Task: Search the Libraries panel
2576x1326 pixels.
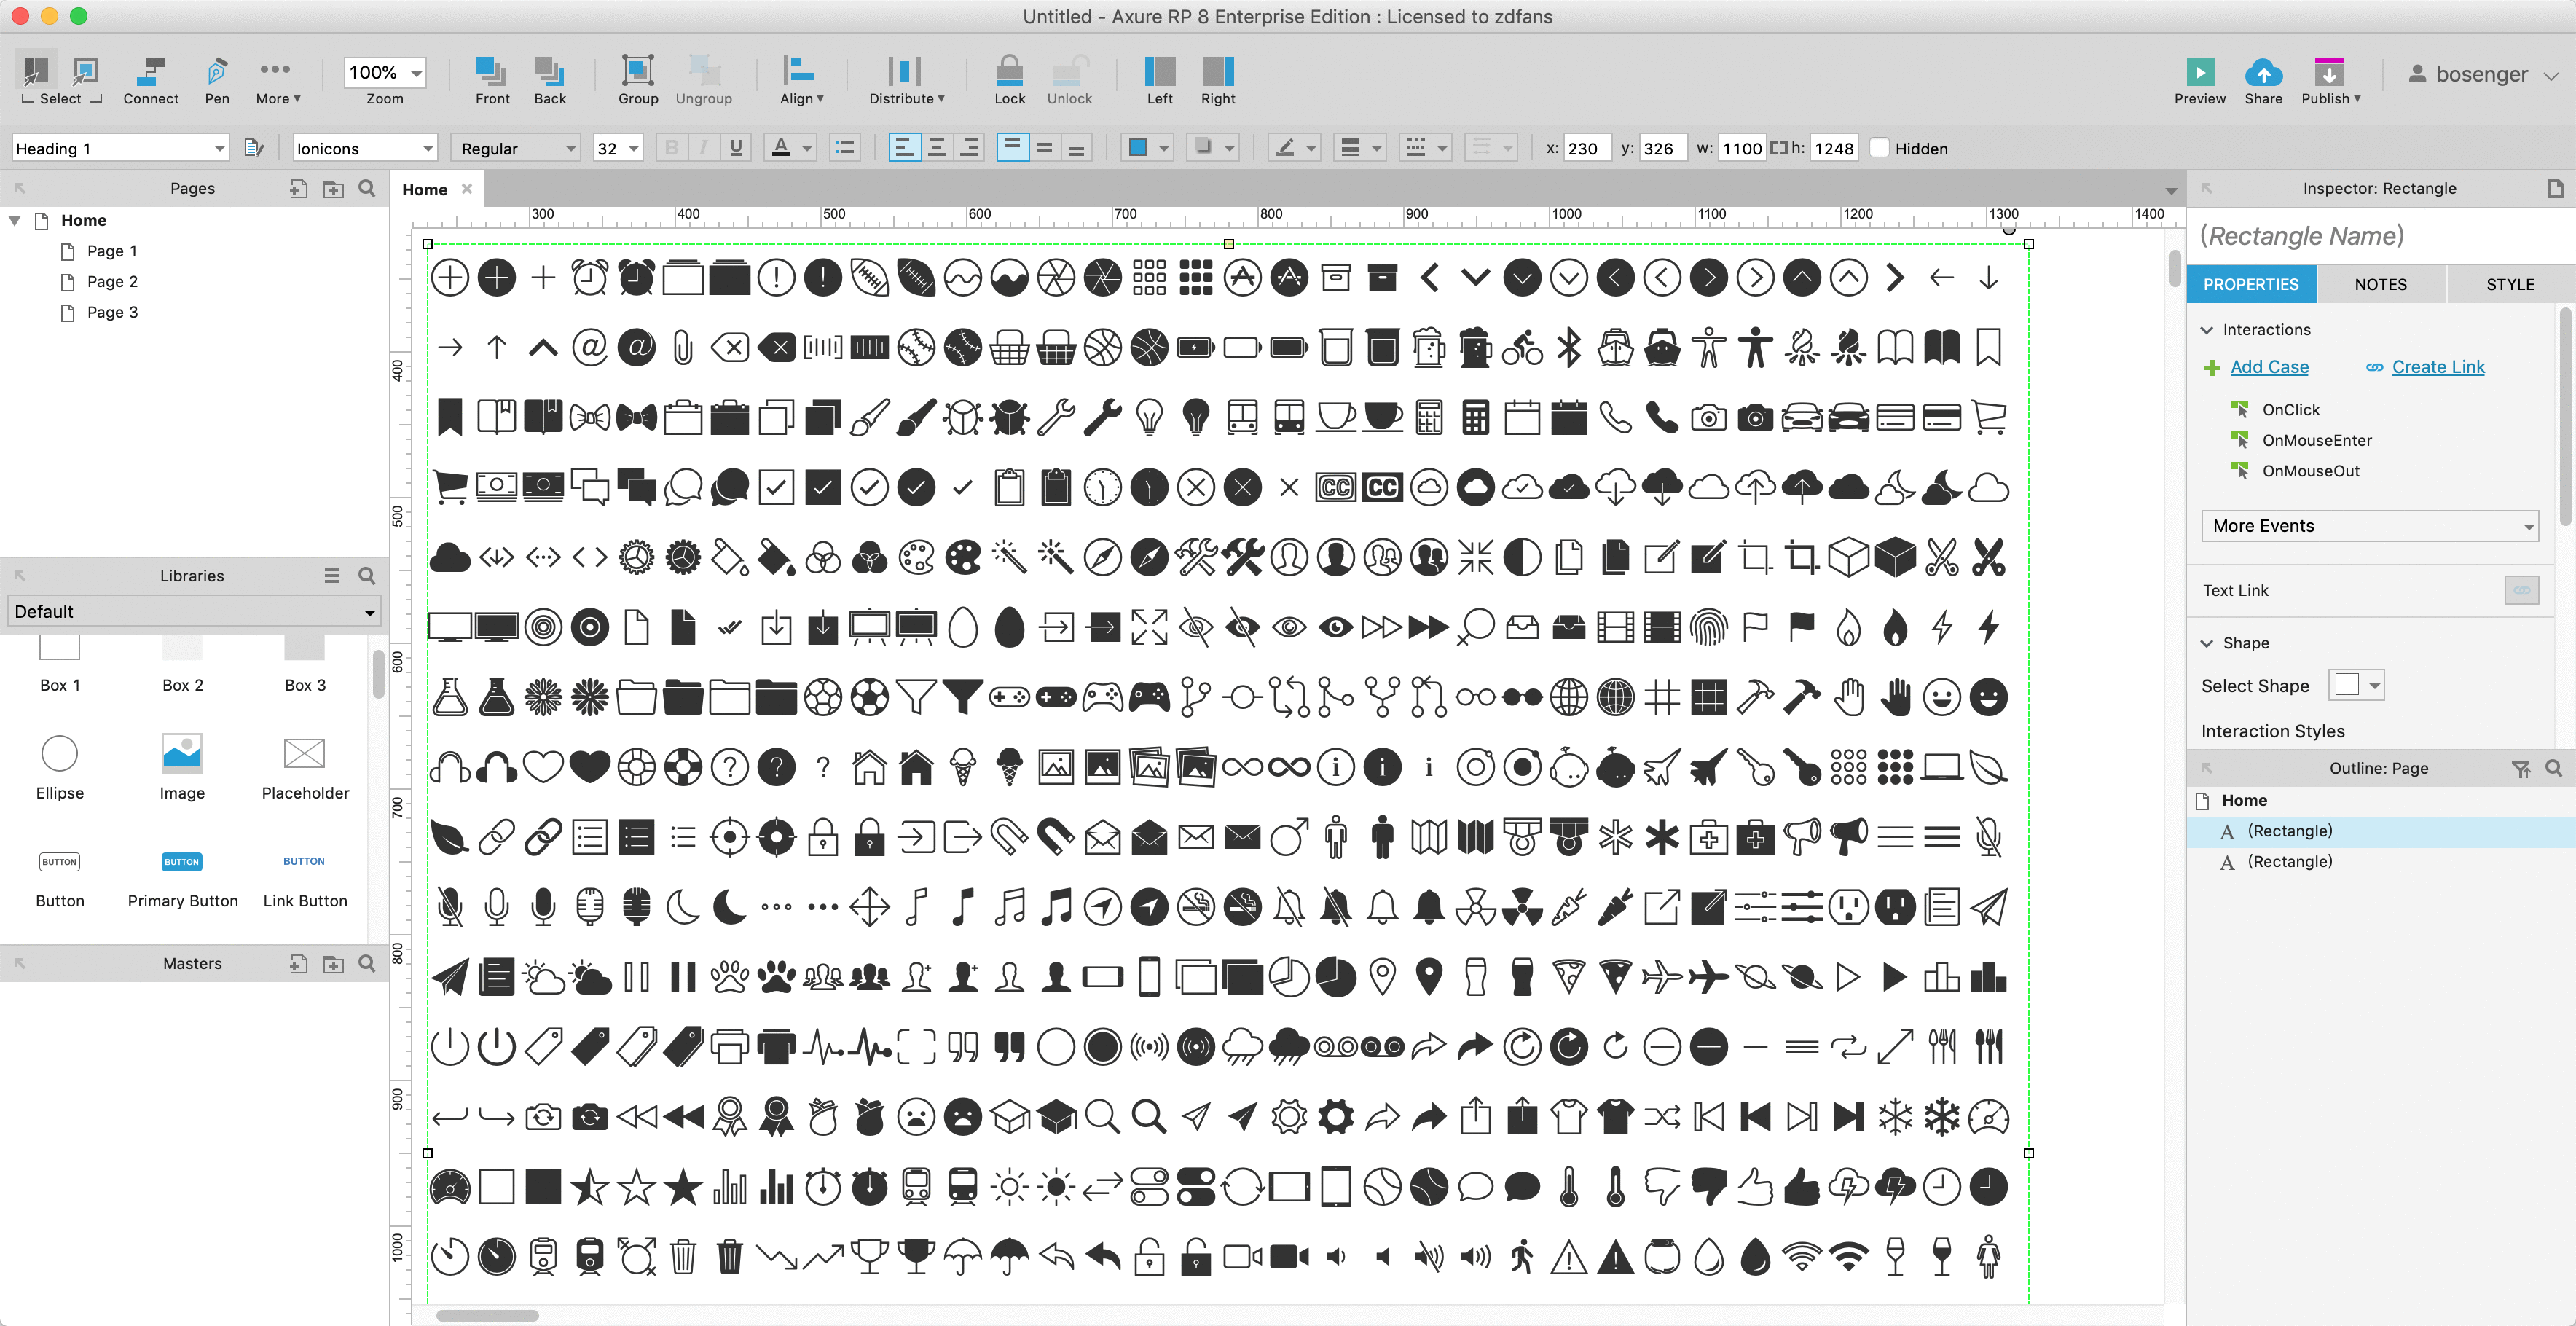Action: pos(367,575)
